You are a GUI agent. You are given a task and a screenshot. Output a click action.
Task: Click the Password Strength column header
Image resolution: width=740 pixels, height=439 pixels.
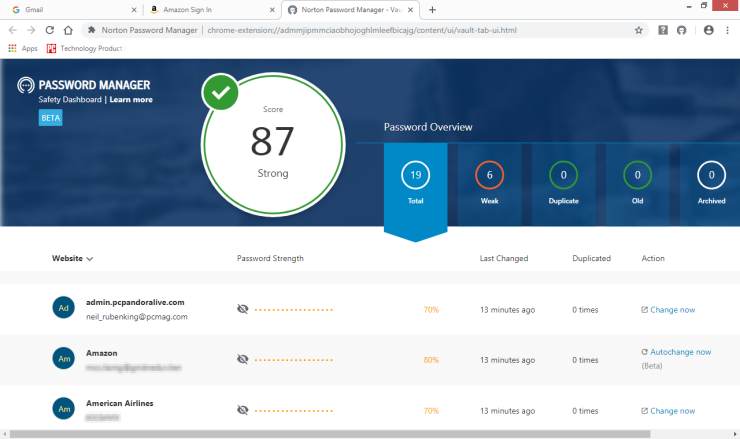(x=270, y=258)
